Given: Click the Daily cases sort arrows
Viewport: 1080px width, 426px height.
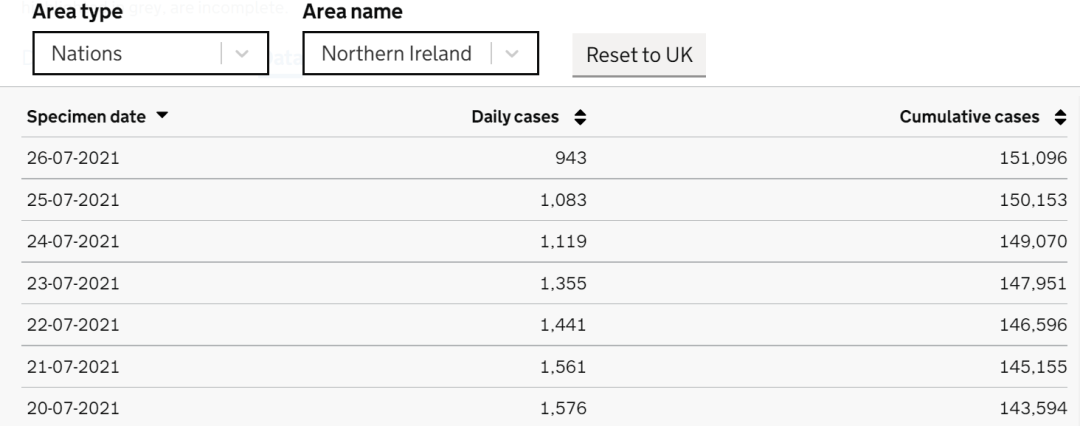Looking at the screenshot, I should (579, 117).
